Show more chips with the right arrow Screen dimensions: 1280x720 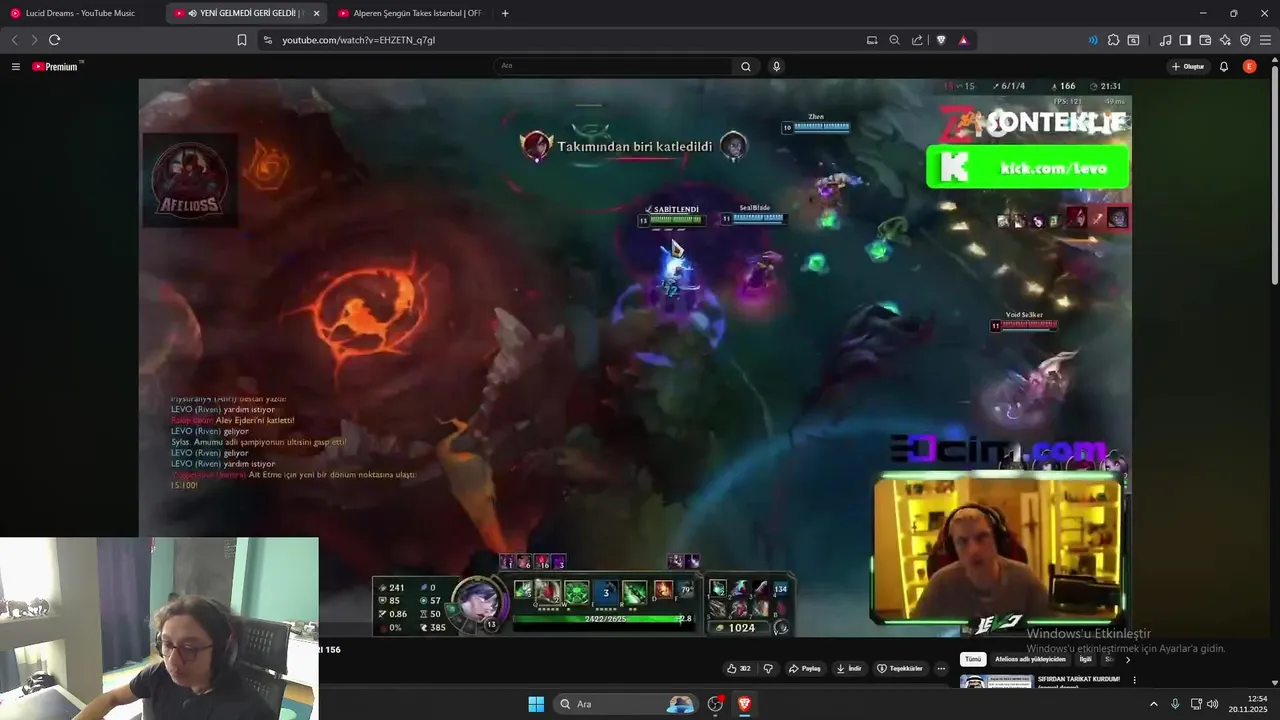click(x=1127, y=659)
